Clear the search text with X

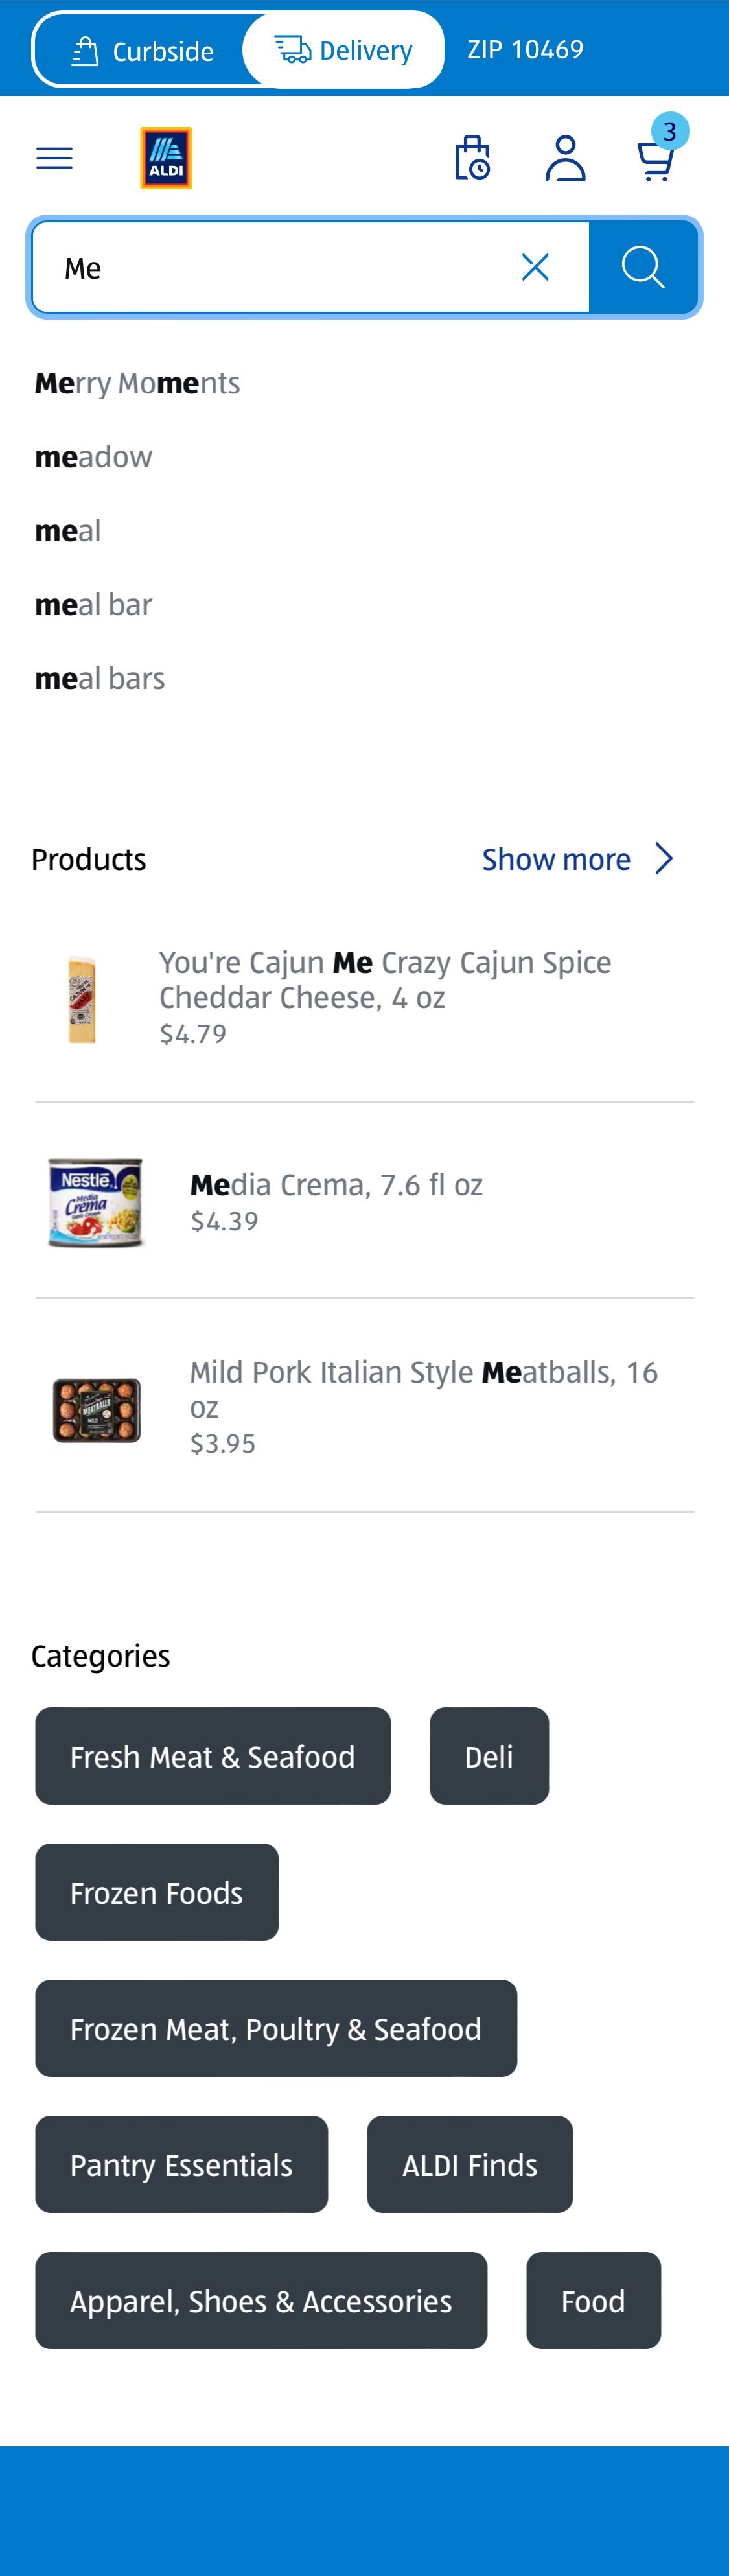(x=535, y=267)
